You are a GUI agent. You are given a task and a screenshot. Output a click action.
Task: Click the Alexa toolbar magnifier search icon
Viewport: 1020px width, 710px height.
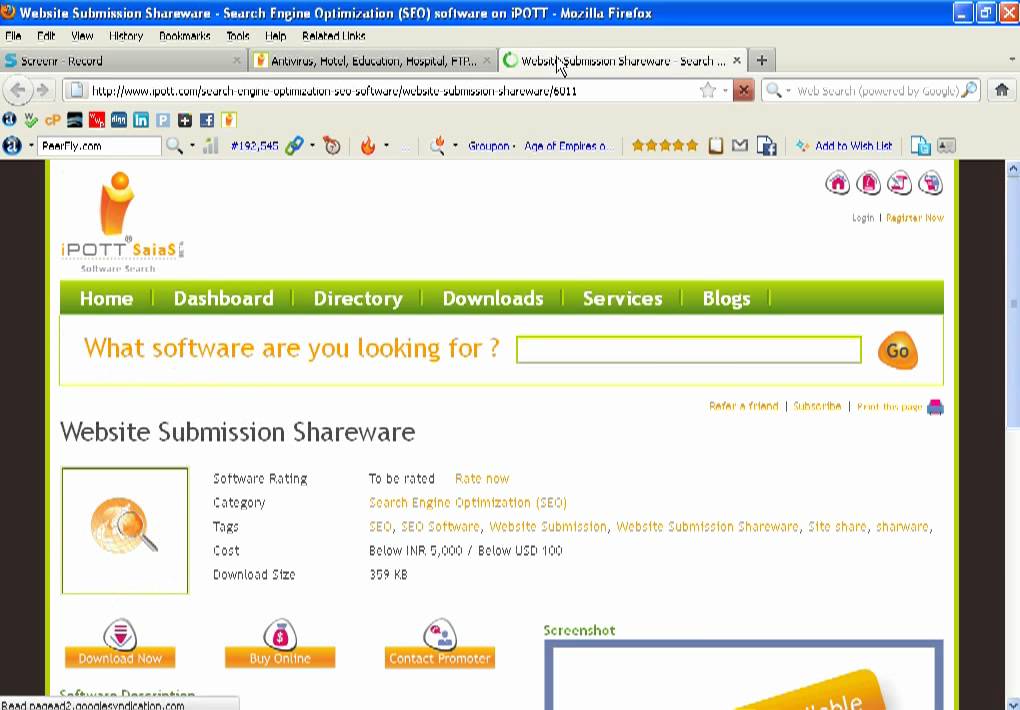click(x=174, y=146)
